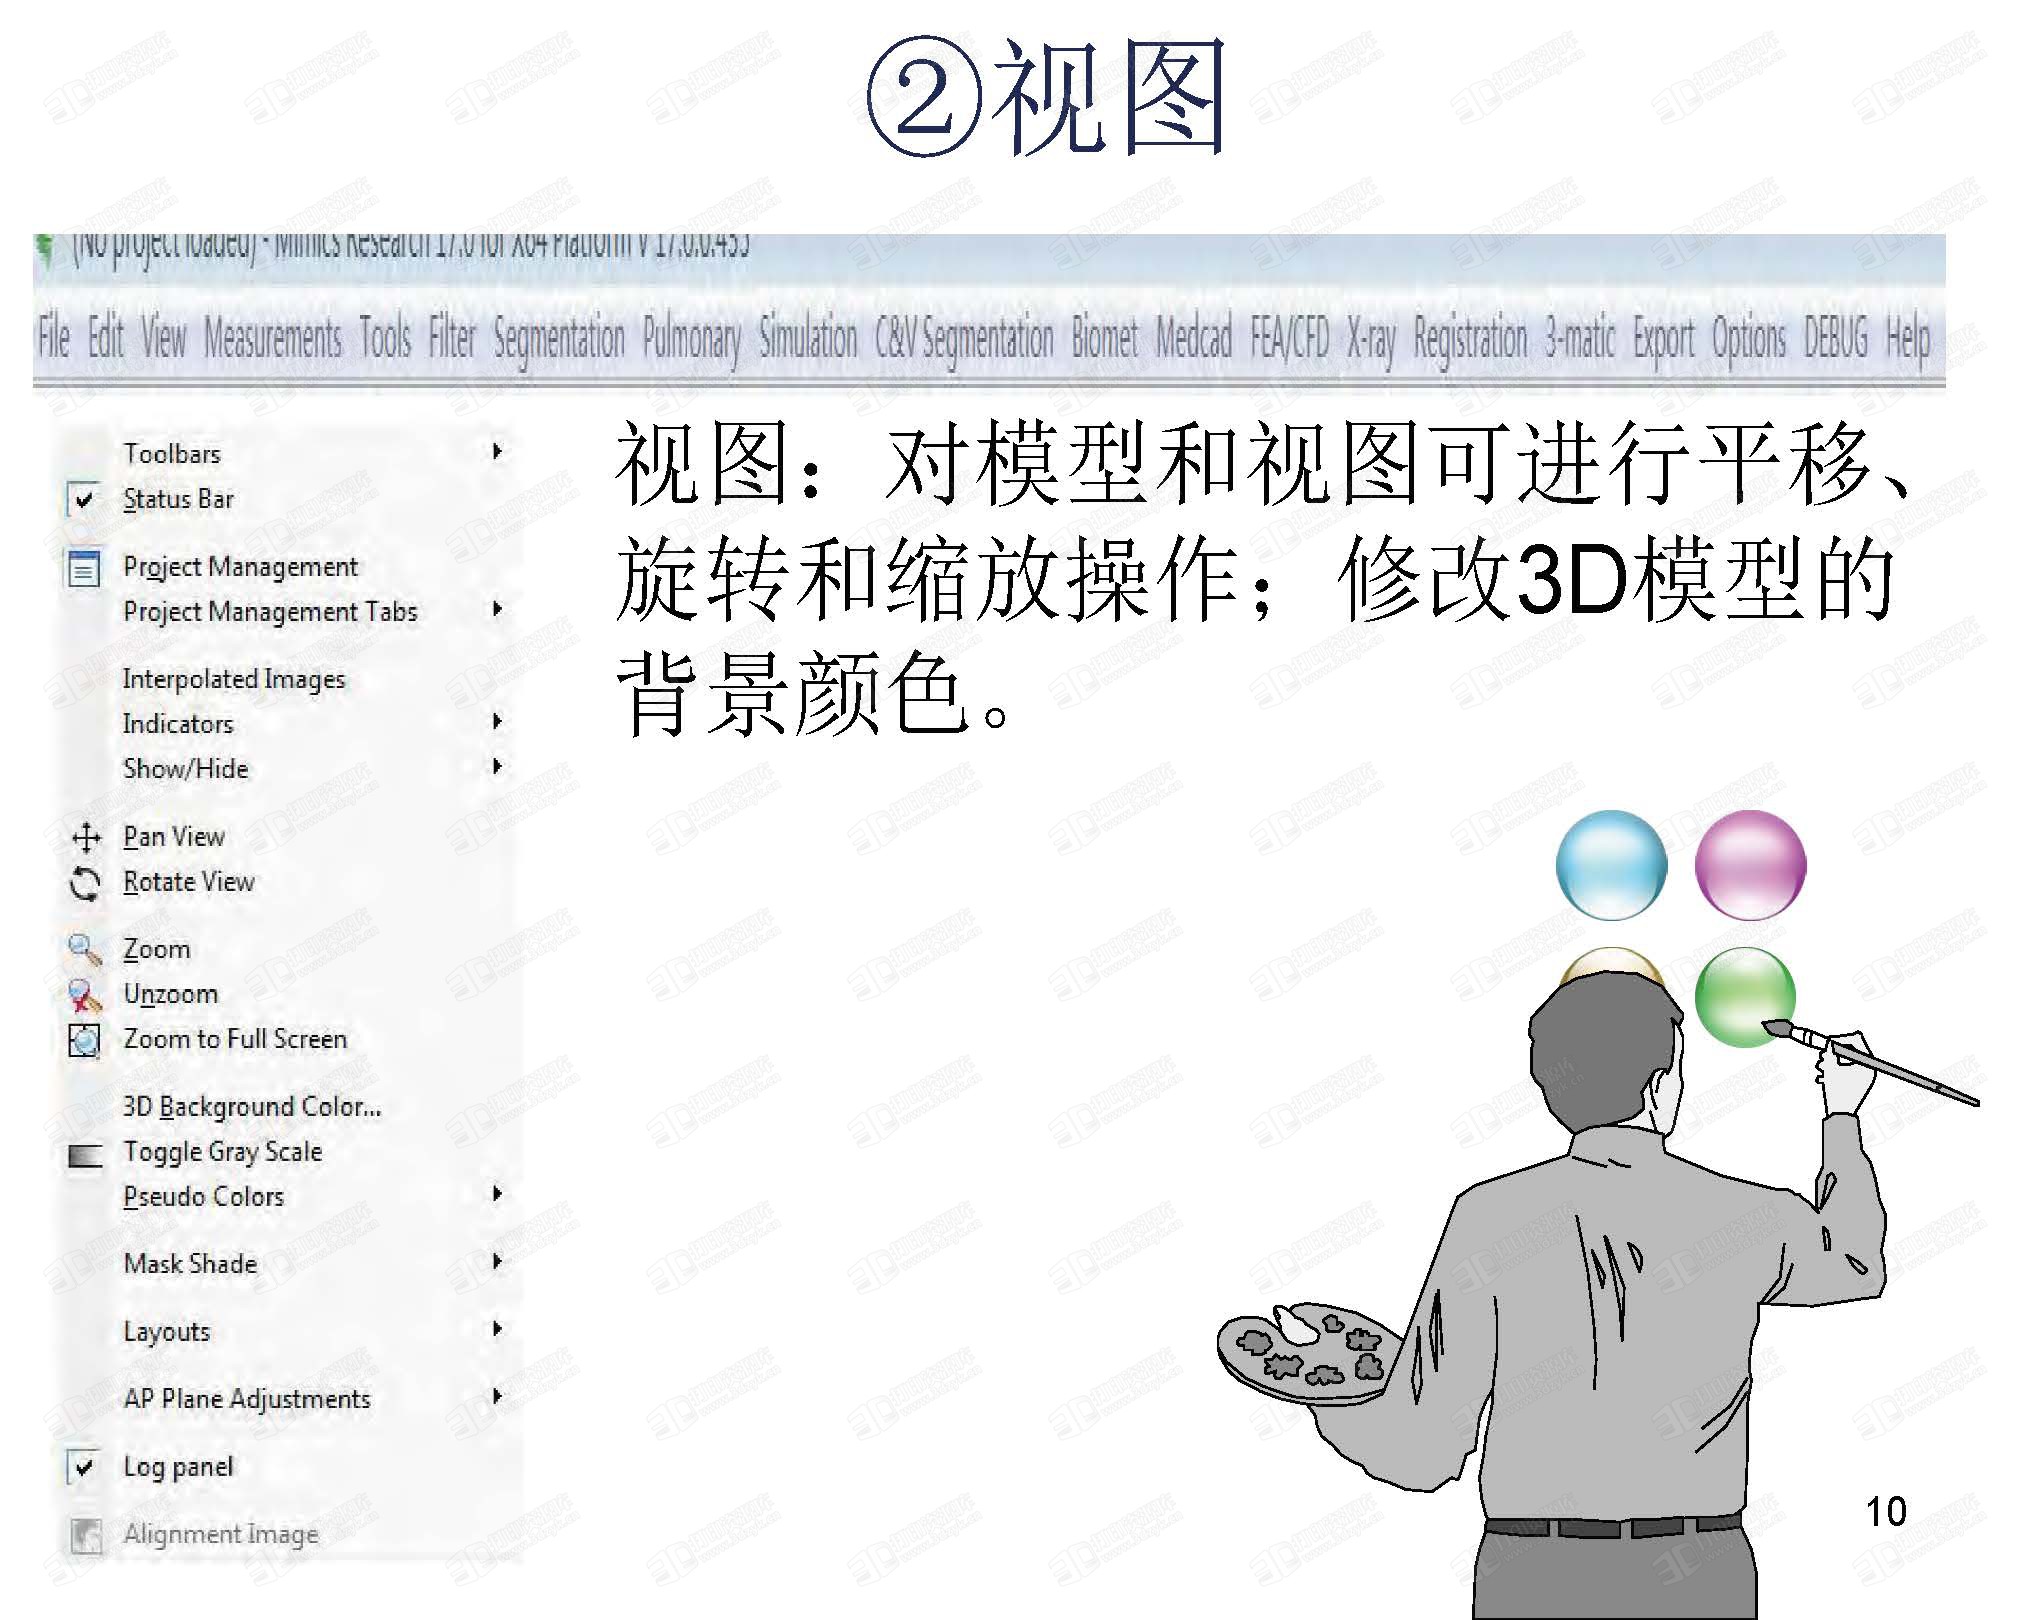Choose the Project Management entry
This screenshot has height=1620, width=2030.
point(240,567)
